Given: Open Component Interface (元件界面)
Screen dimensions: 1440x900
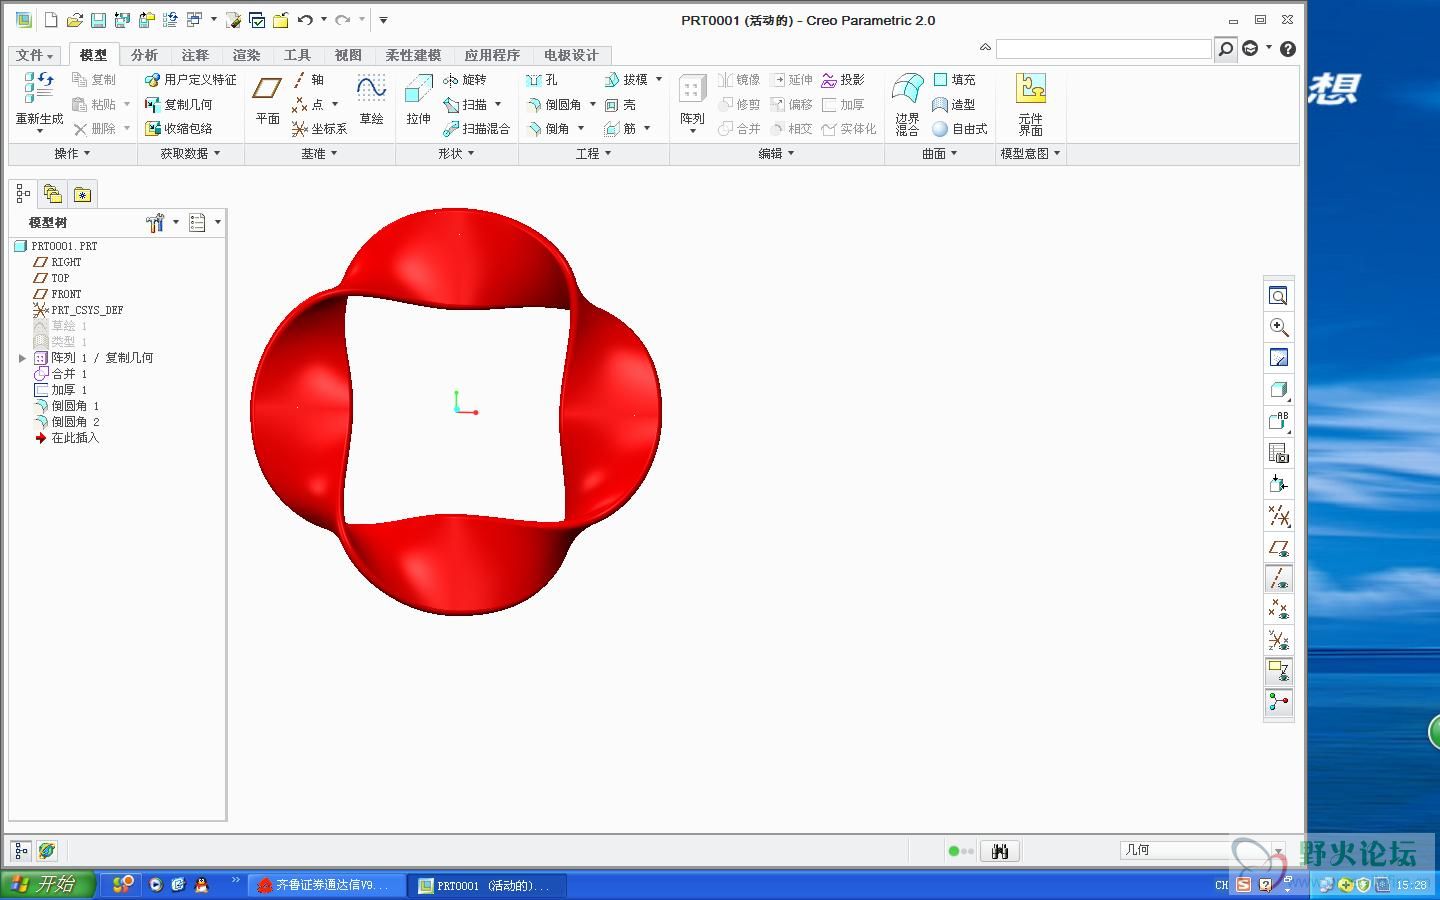Looking at the screenshot, I should (1031, 103).
